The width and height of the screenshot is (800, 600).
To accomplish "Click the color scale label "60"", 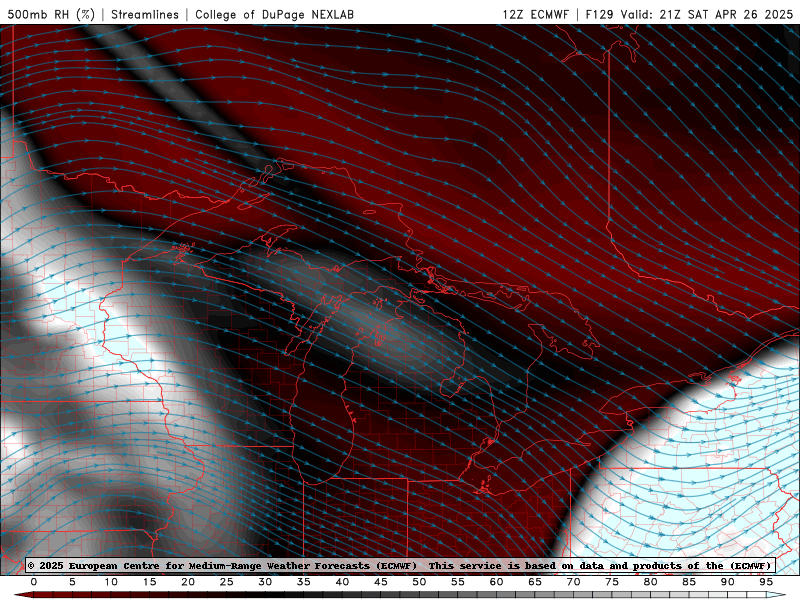I will click(496, 582).
